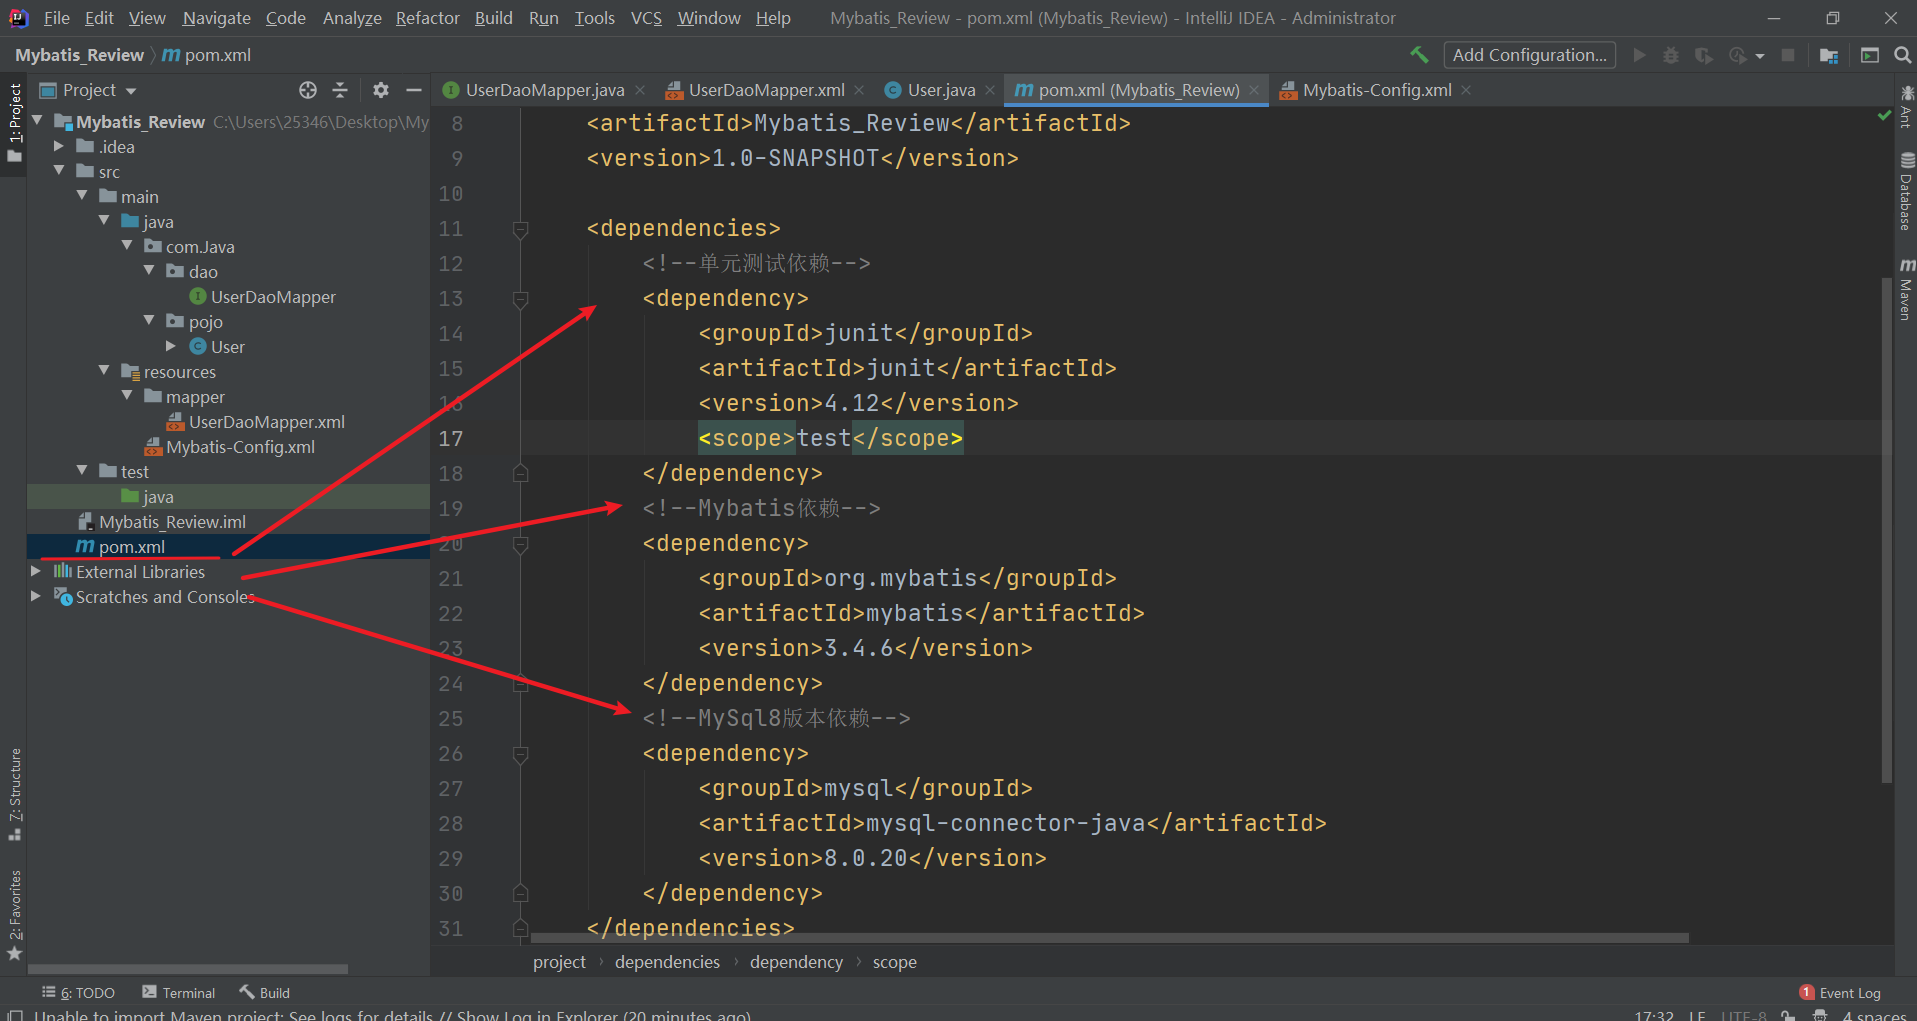This screenshot has width=1917, height=1021.
Task: Switch to UserDaoMapper.java tab
Action: 545,90
